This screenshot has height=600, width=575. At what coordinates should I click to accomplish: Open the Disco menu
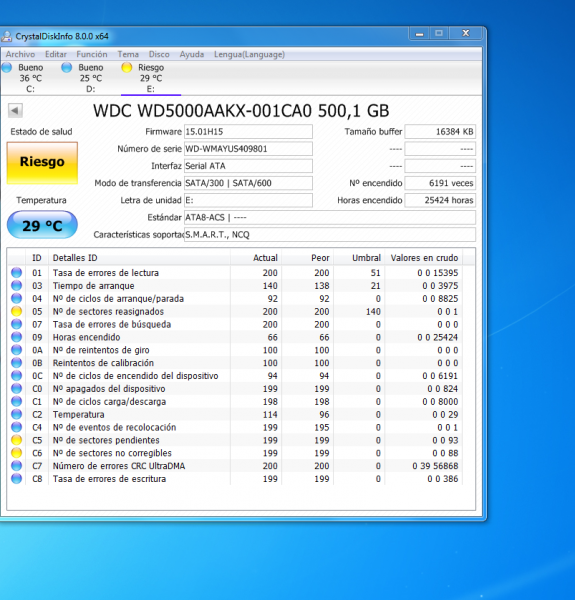click(x=159, y=54)
